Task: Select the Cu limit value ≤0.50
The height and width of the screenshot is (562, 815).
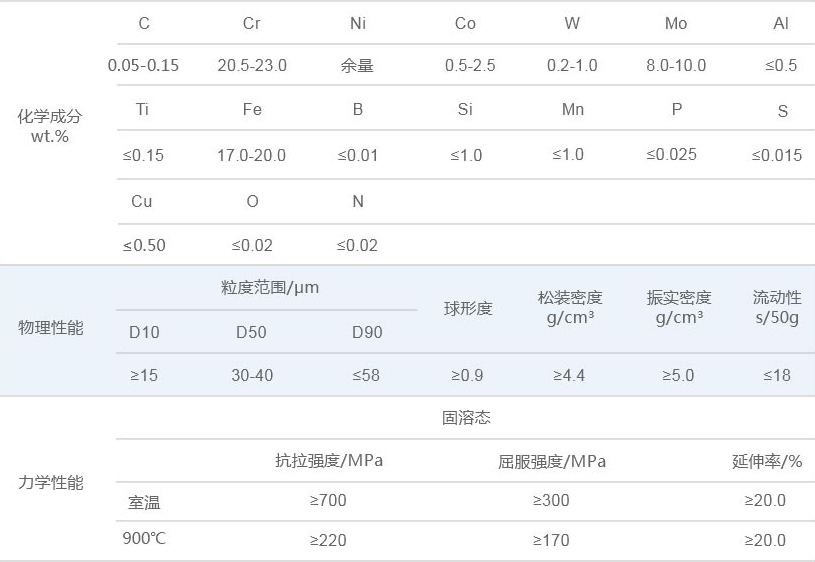Action: point(144,245)
